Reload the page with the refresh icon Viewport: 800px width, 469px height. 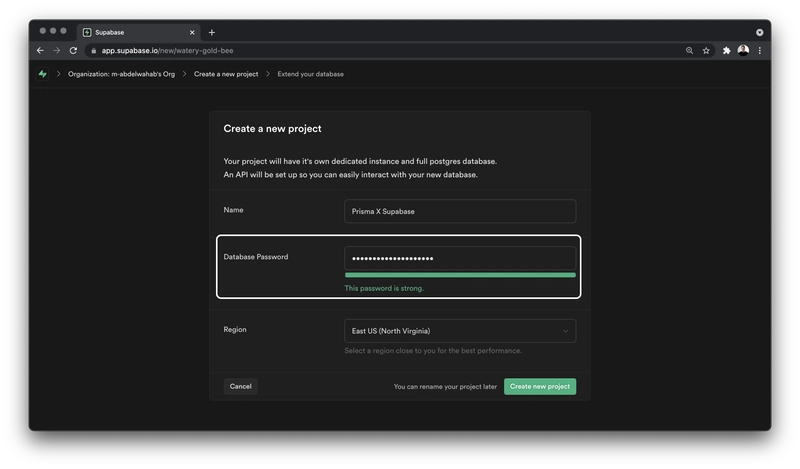click(x=73, y=51)
